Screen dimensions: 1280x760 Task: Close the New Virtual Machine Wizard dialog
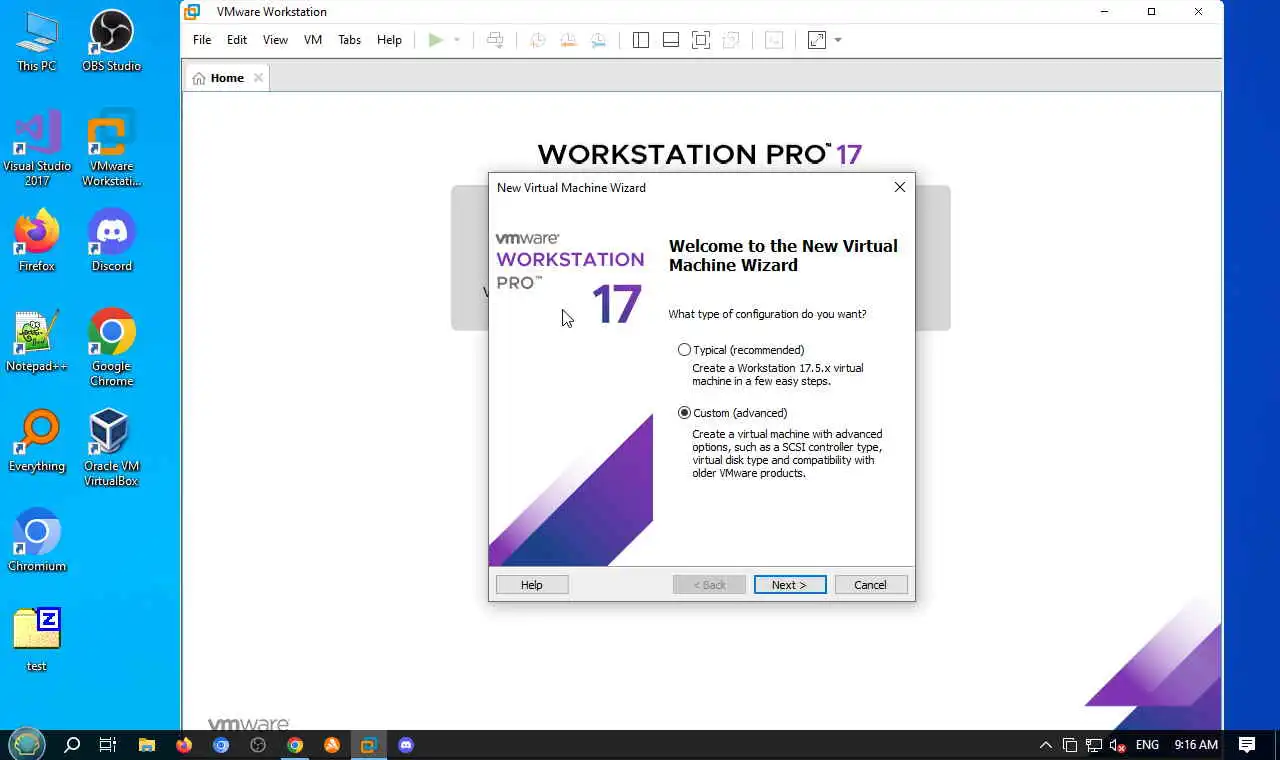click(899, 187)
